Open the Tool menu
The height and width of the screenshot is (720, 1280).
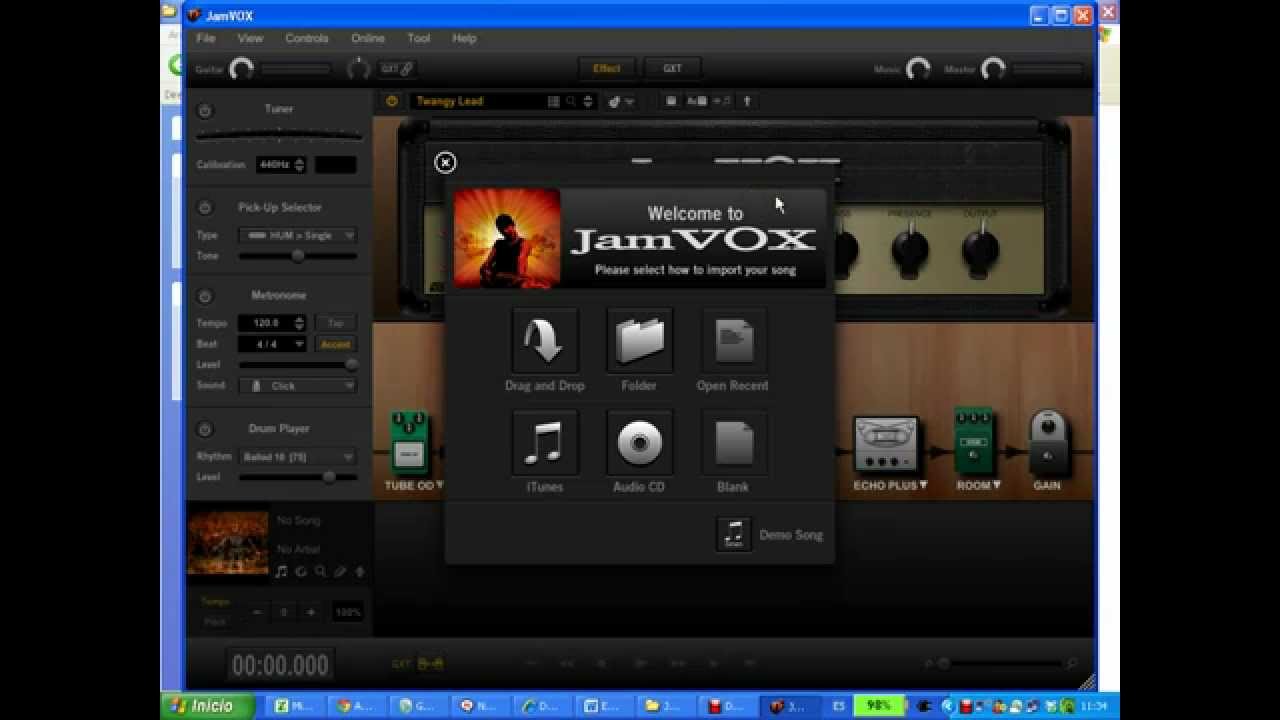click(419, 38)
